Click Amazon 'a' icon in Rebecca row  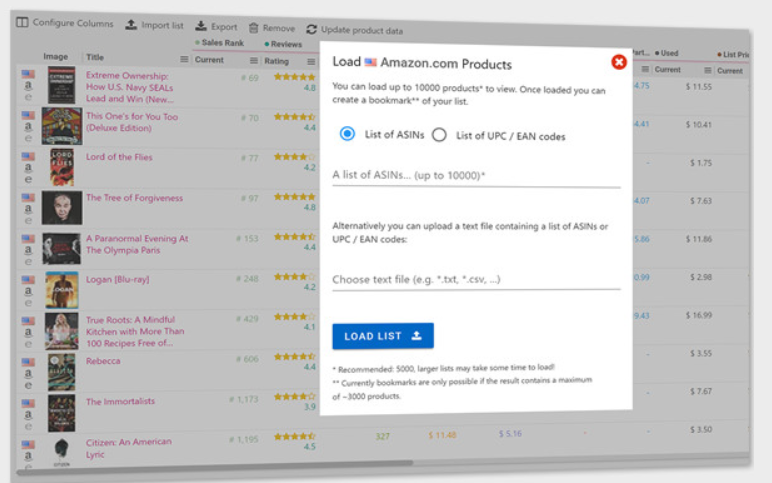(x=29, y=373)
